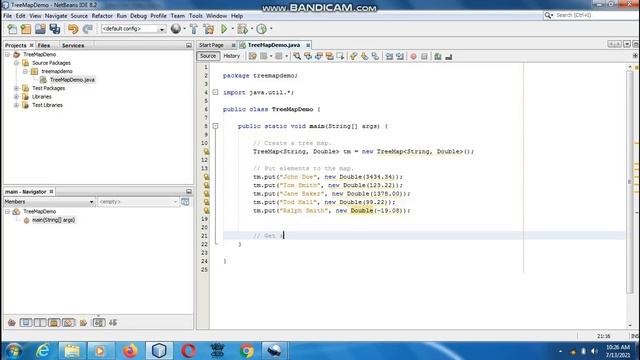This screenshot has height=360, width=640.
Task: Open the empty filter combo in Navigator
Action: pos(138,202)
